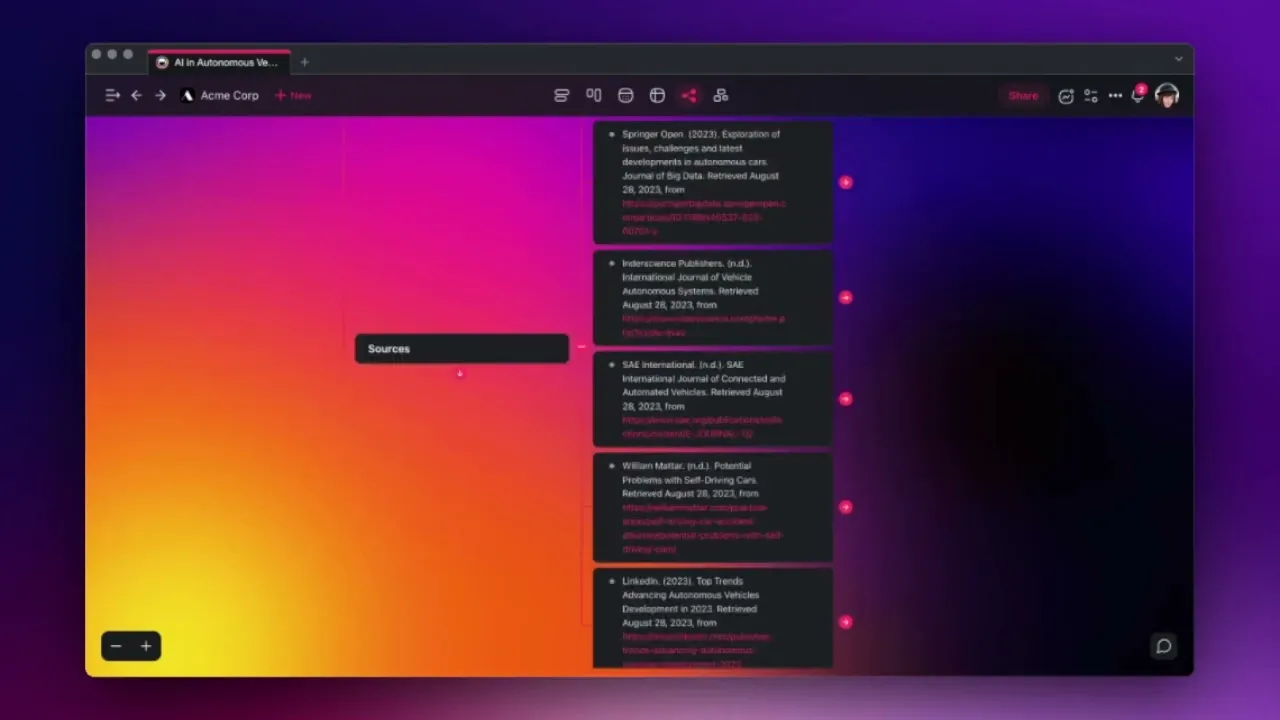
Task: Expand the tab list chevron
Action: coord(1178,59)
